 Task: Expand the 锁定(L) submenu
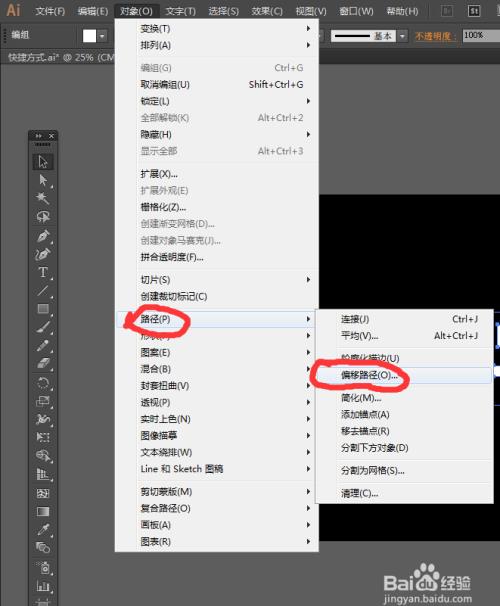217,101
